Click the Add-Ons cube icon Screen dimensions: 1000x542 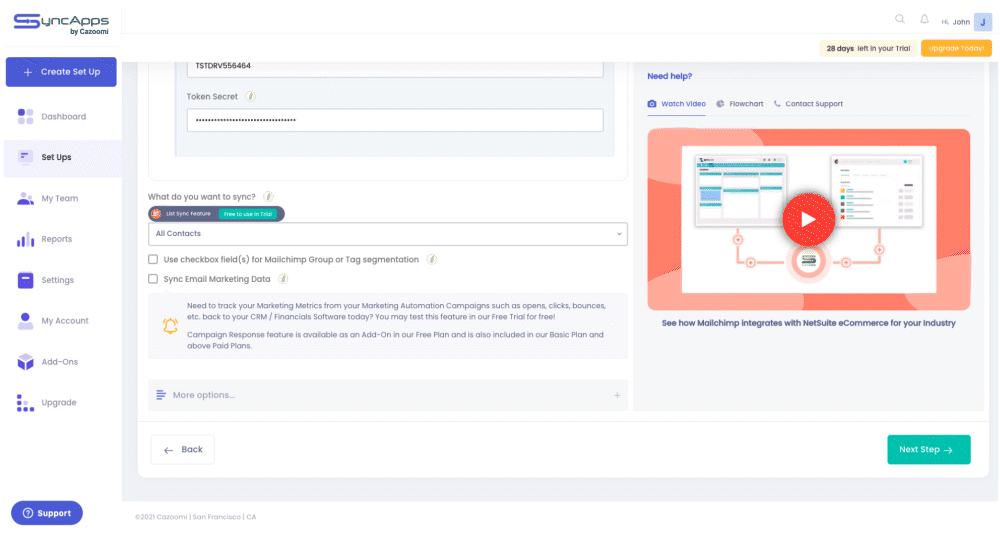[26, 362]
